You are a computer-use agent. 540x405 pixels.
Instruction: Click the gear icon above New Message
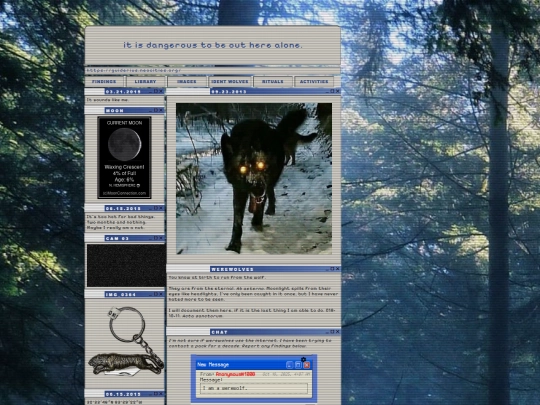click(x=303, y=359)
